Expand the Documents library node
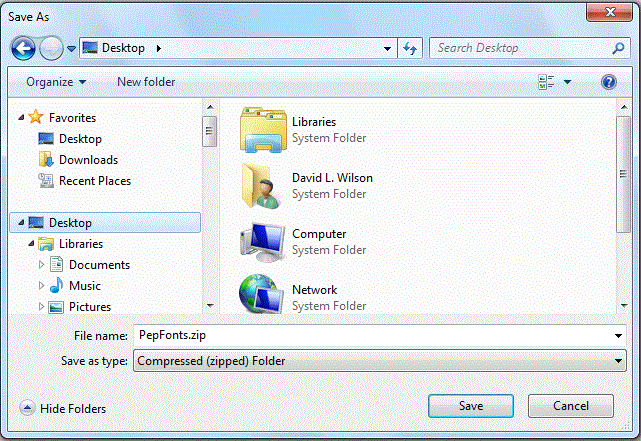Viewport: 641px width, 441px height. coord(41,265)
